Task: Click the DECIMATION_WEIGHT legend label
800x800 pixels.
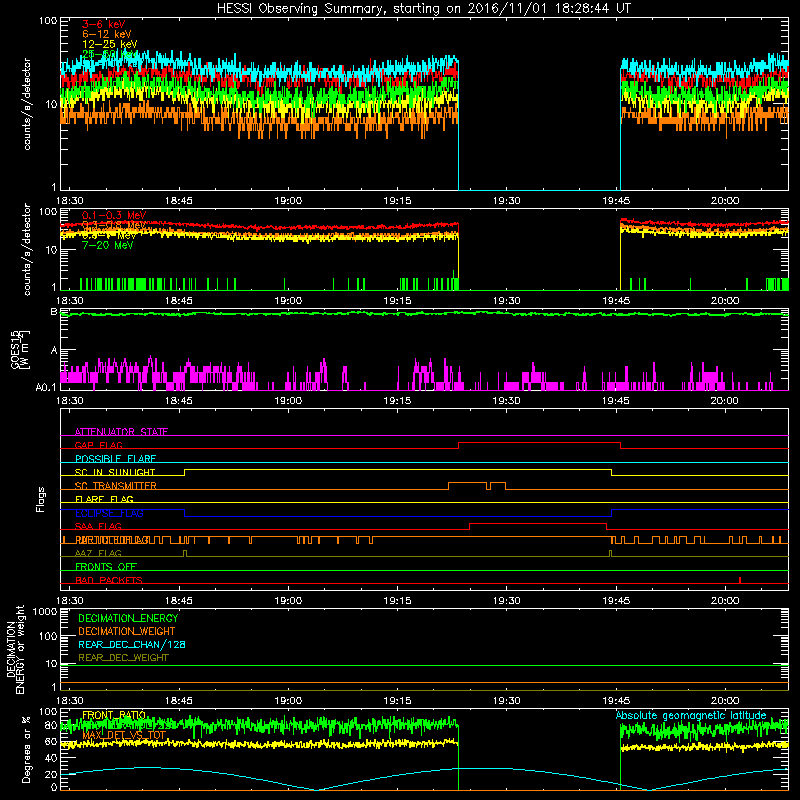Action: (127, 631)
